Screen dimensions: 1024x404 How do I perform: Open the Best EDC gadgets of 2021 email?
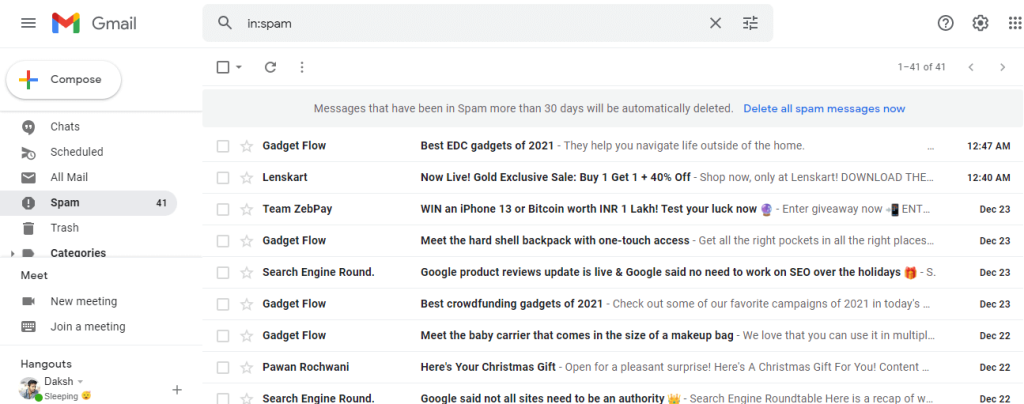pyautogui.click(x=613, y=146)
